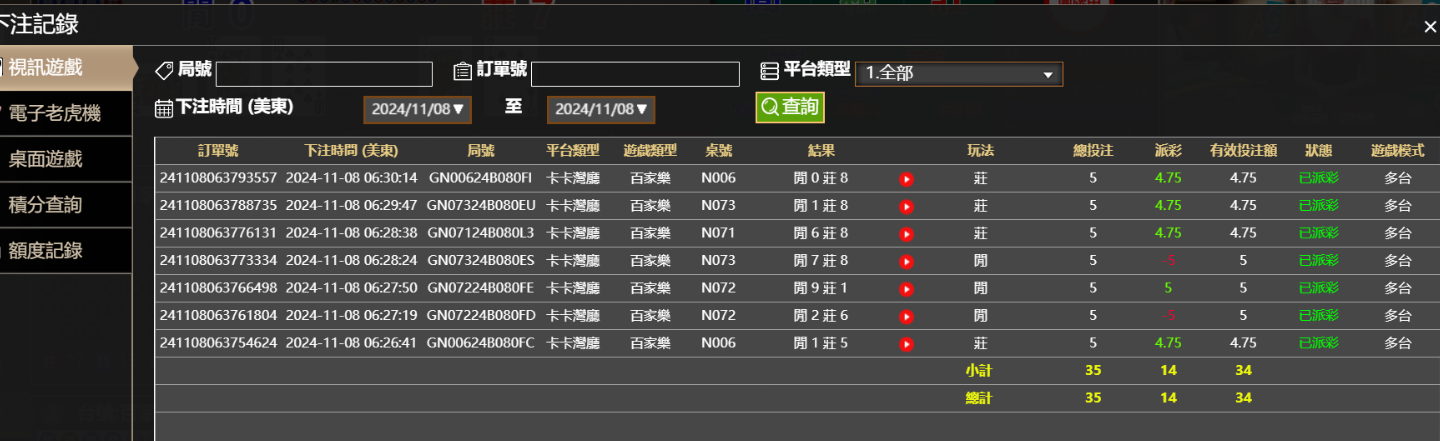Open the end date picker after 至
This screenshot has width=1440, height=441.
point(600,109)
